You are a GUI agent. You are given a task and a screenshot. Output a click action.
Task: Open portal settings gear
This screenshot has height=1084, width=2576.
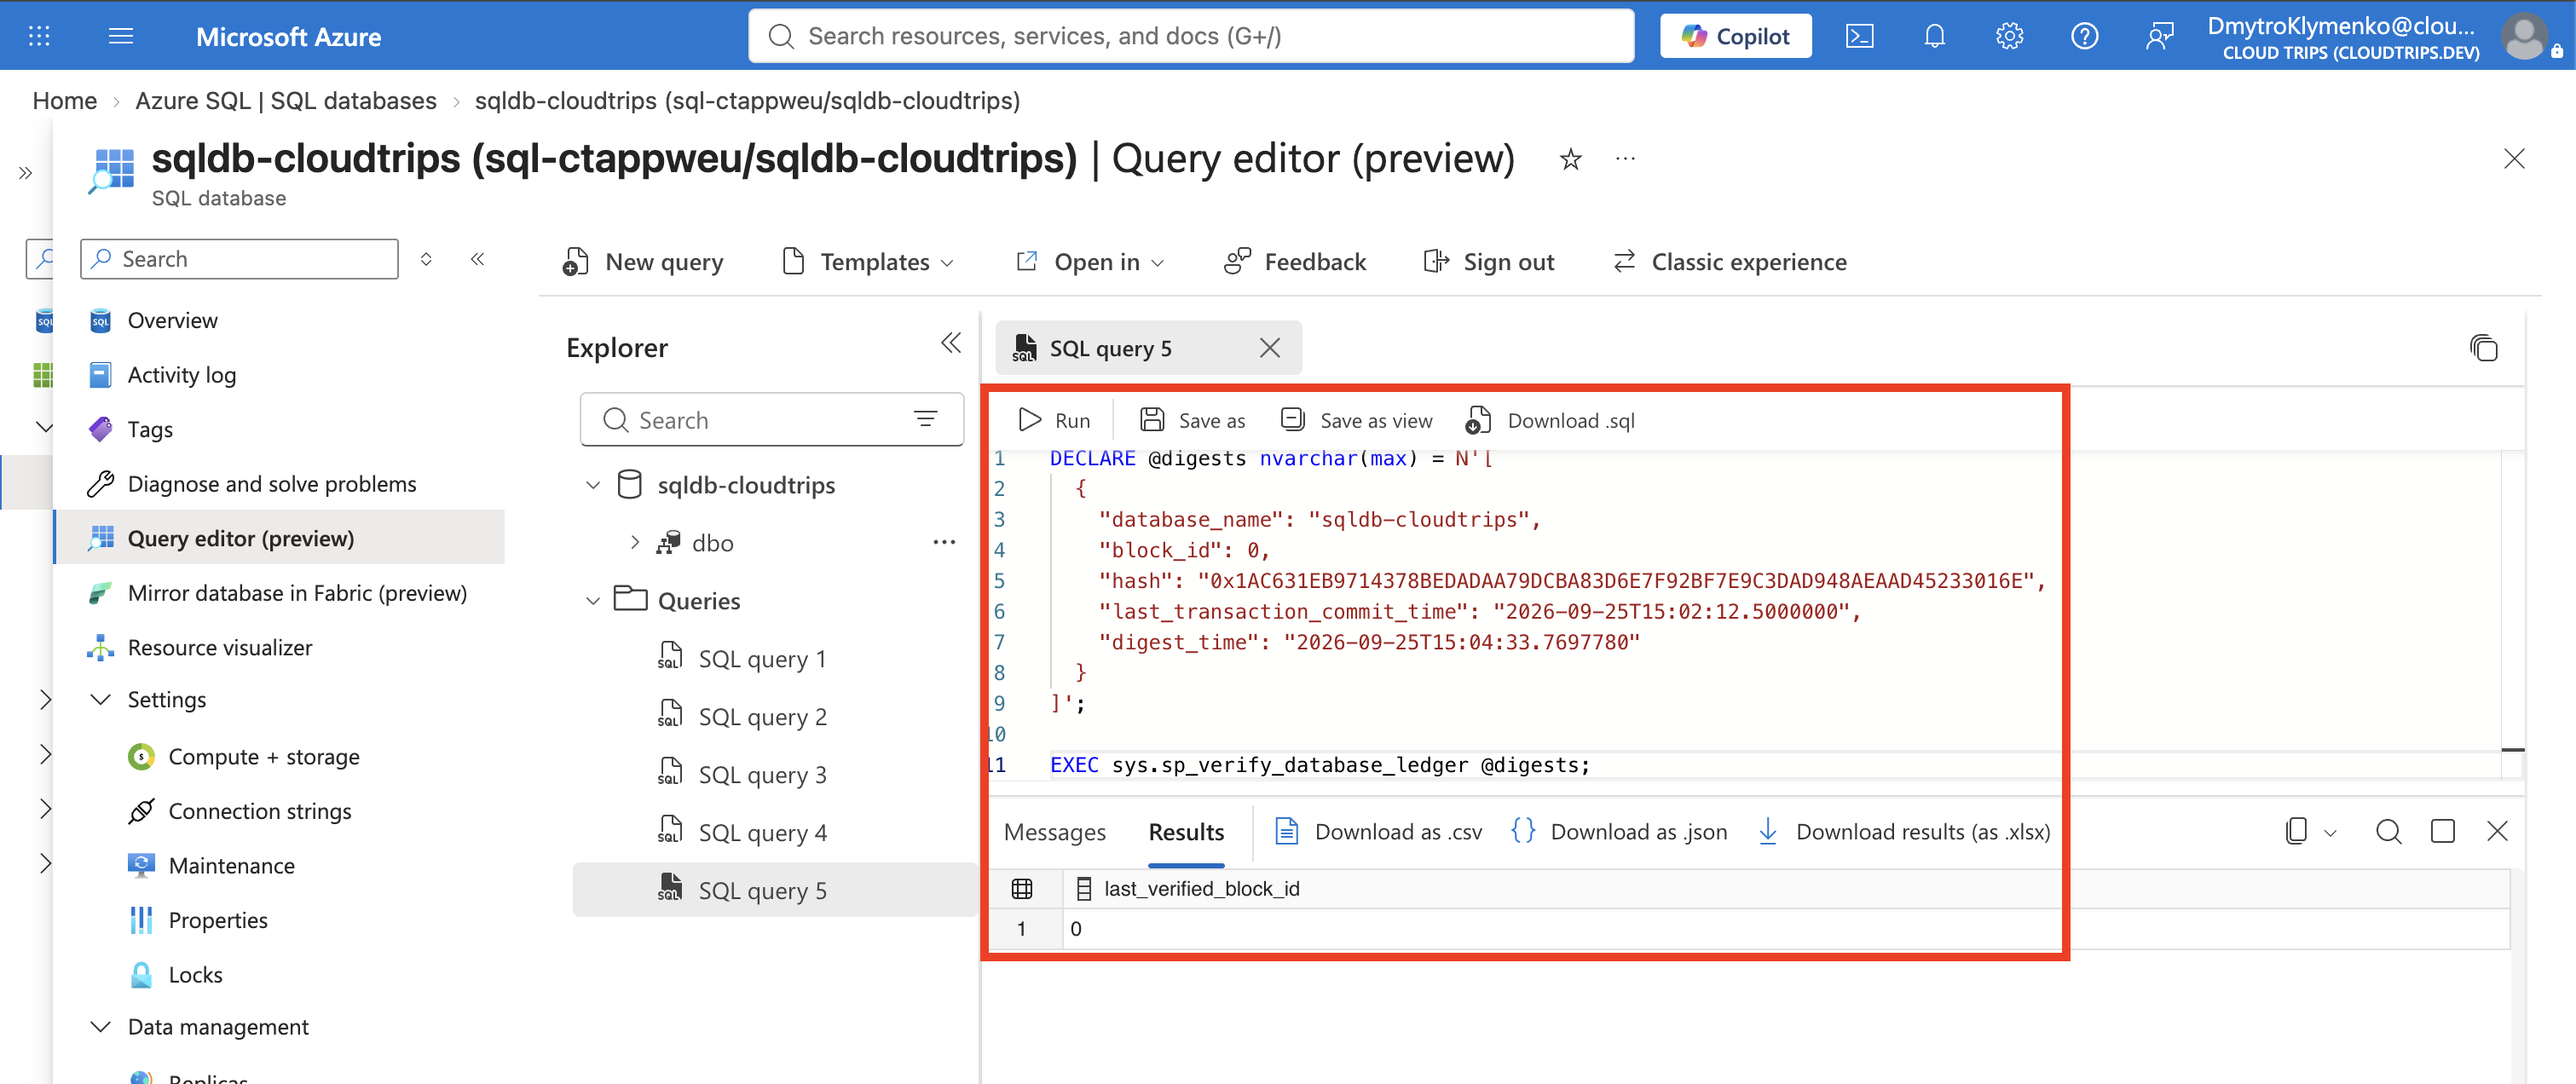pyautogui.click(x=2009, y=36)
